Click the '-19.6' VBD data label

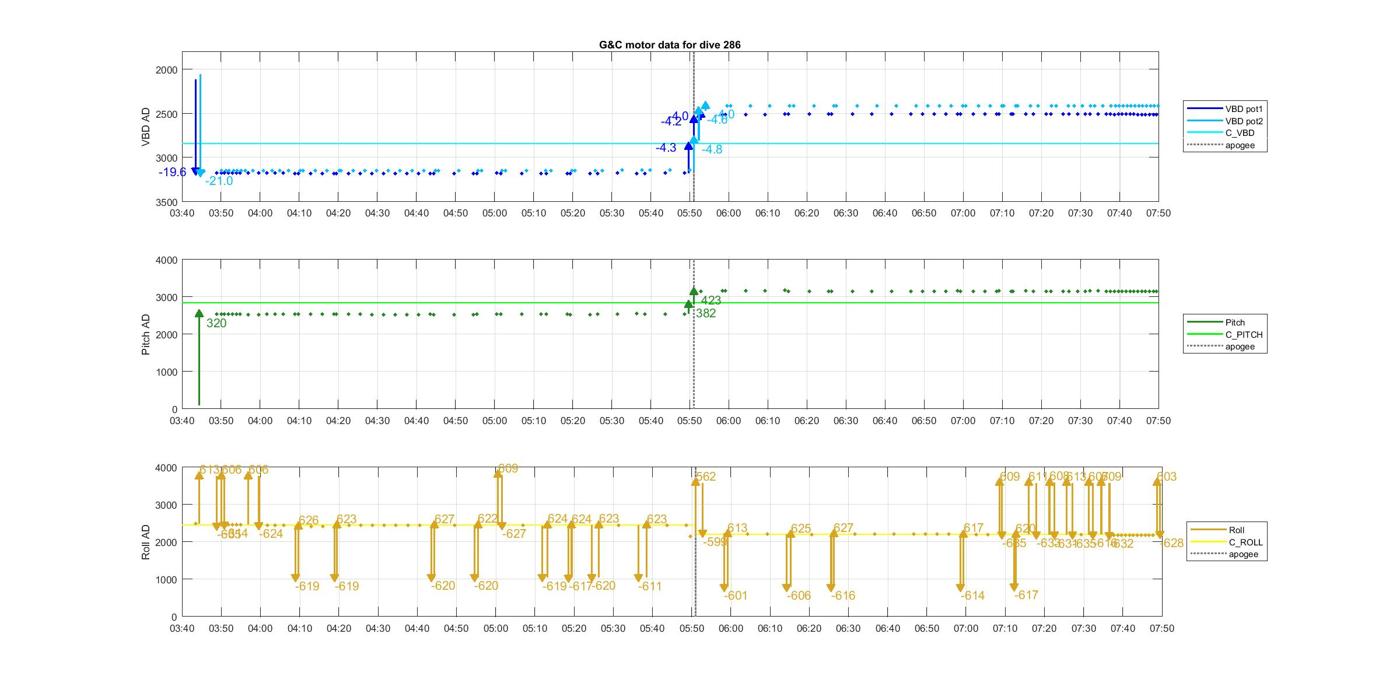[x=172, y=172]
